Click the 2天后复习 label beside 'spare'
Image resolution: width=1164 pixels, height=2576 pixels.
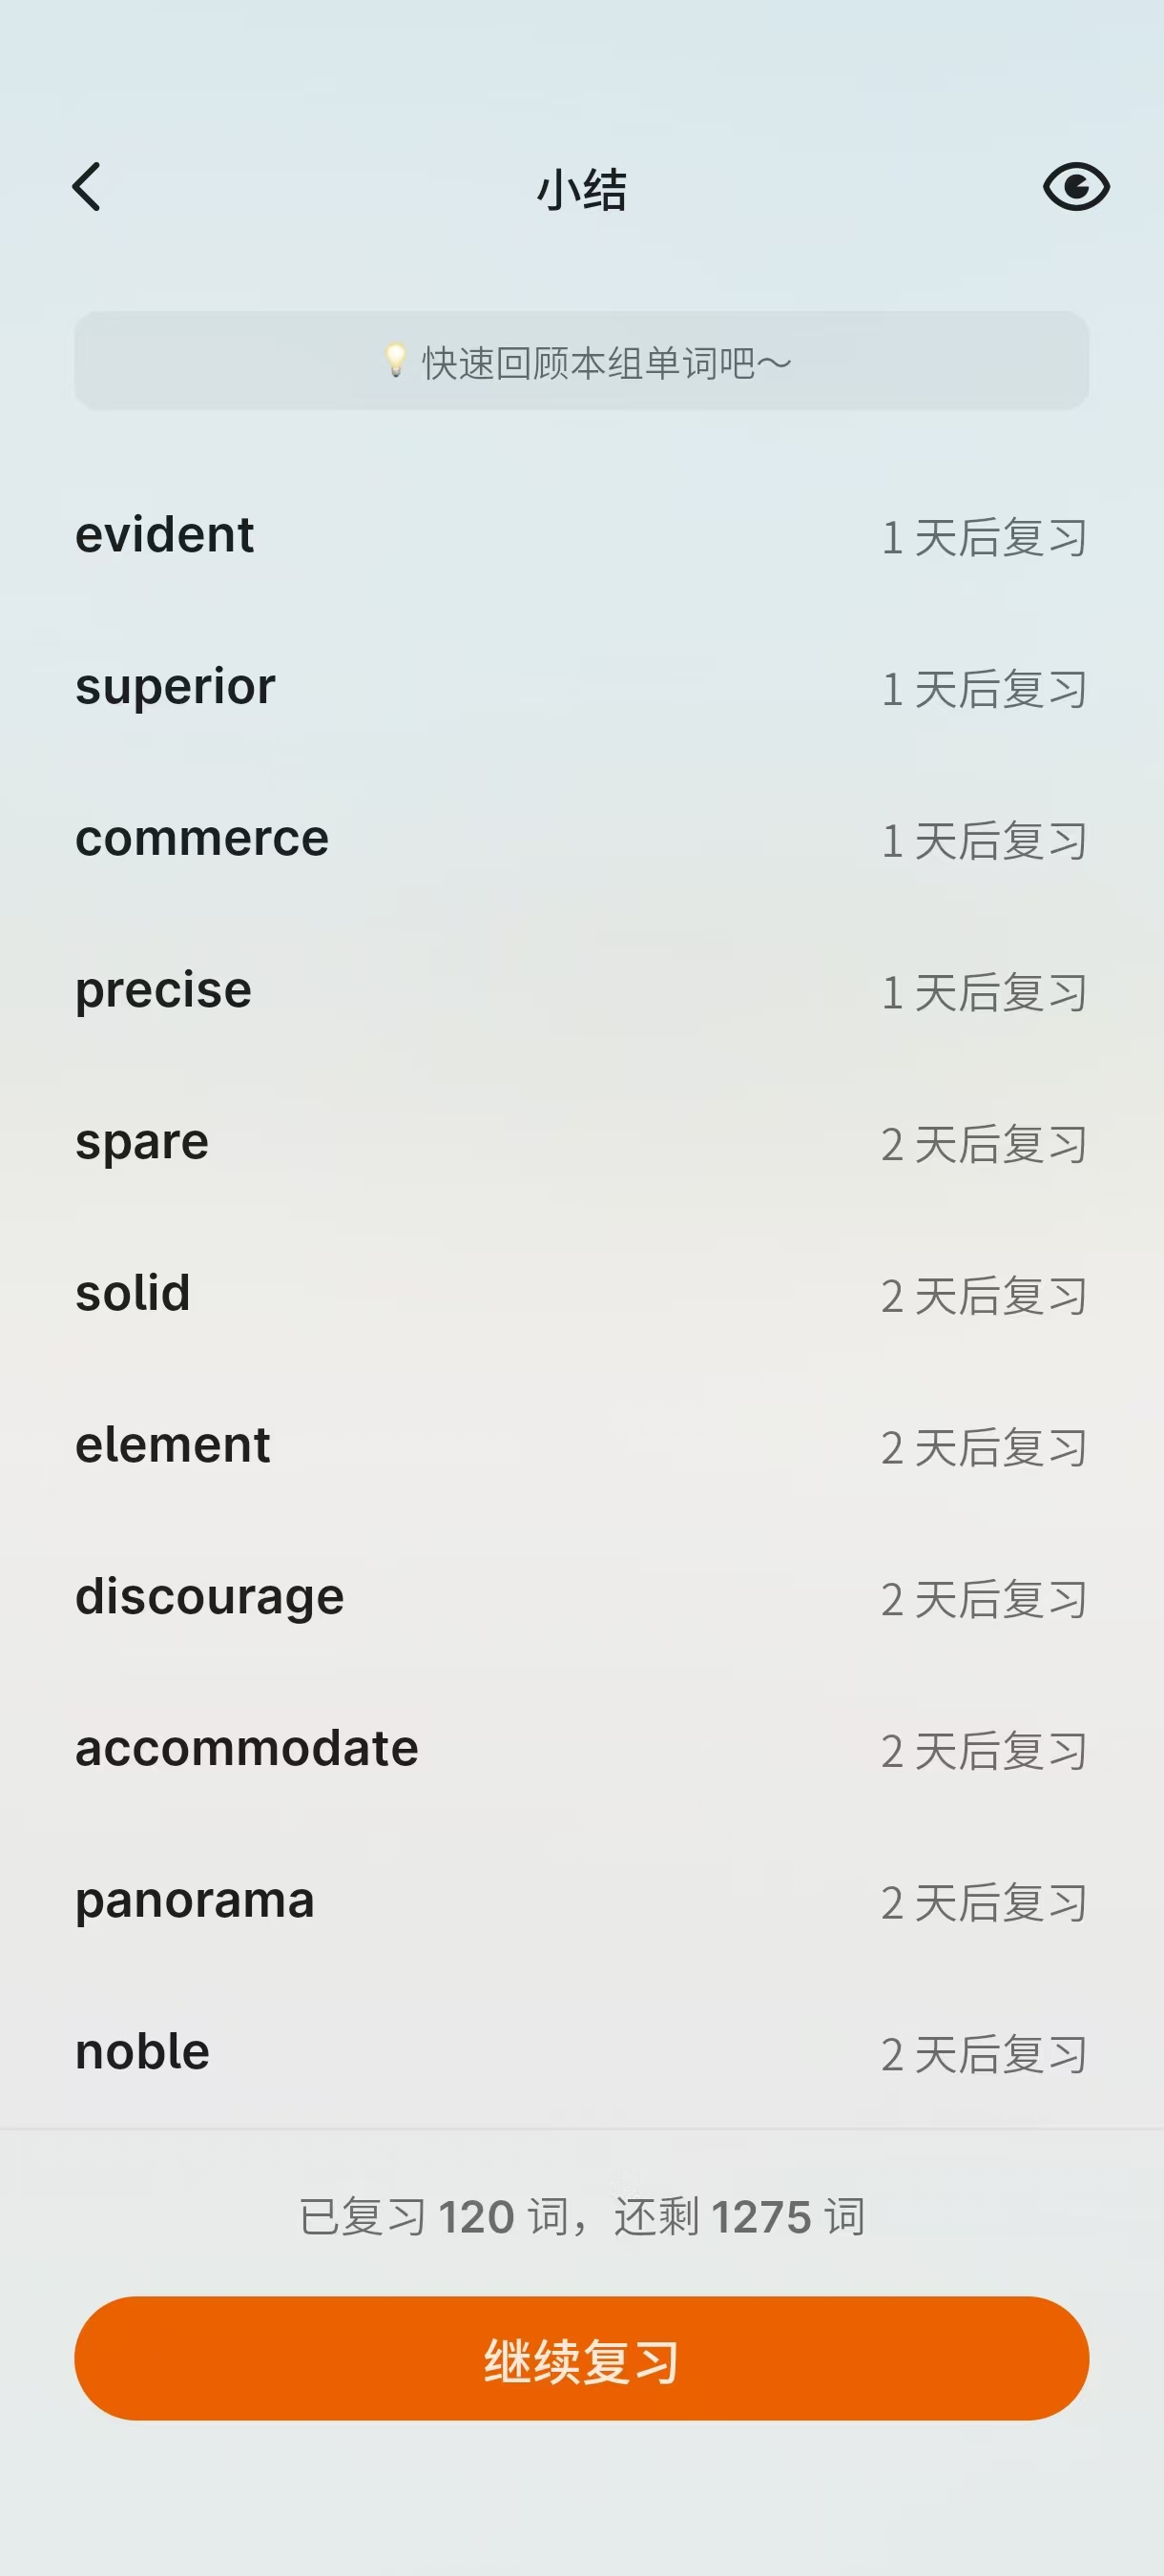coord(984,1145)
